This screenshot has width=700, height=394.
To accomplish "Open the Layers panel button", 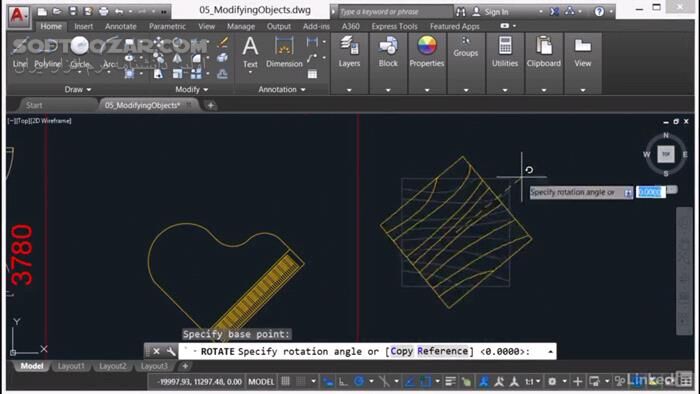I will tap(349, 52).
